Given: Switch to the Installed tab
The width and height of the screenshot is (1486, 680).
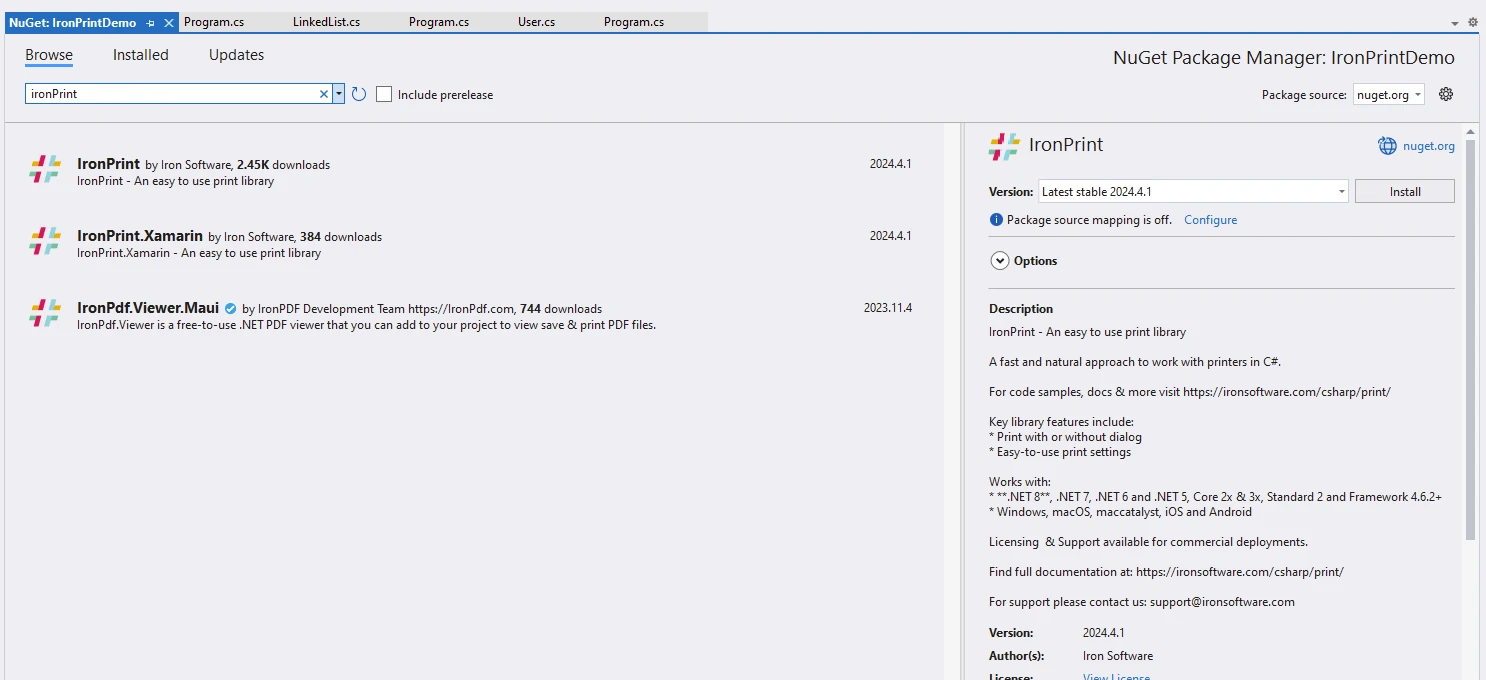Looking at the screenshot, I should click(140, 55).
